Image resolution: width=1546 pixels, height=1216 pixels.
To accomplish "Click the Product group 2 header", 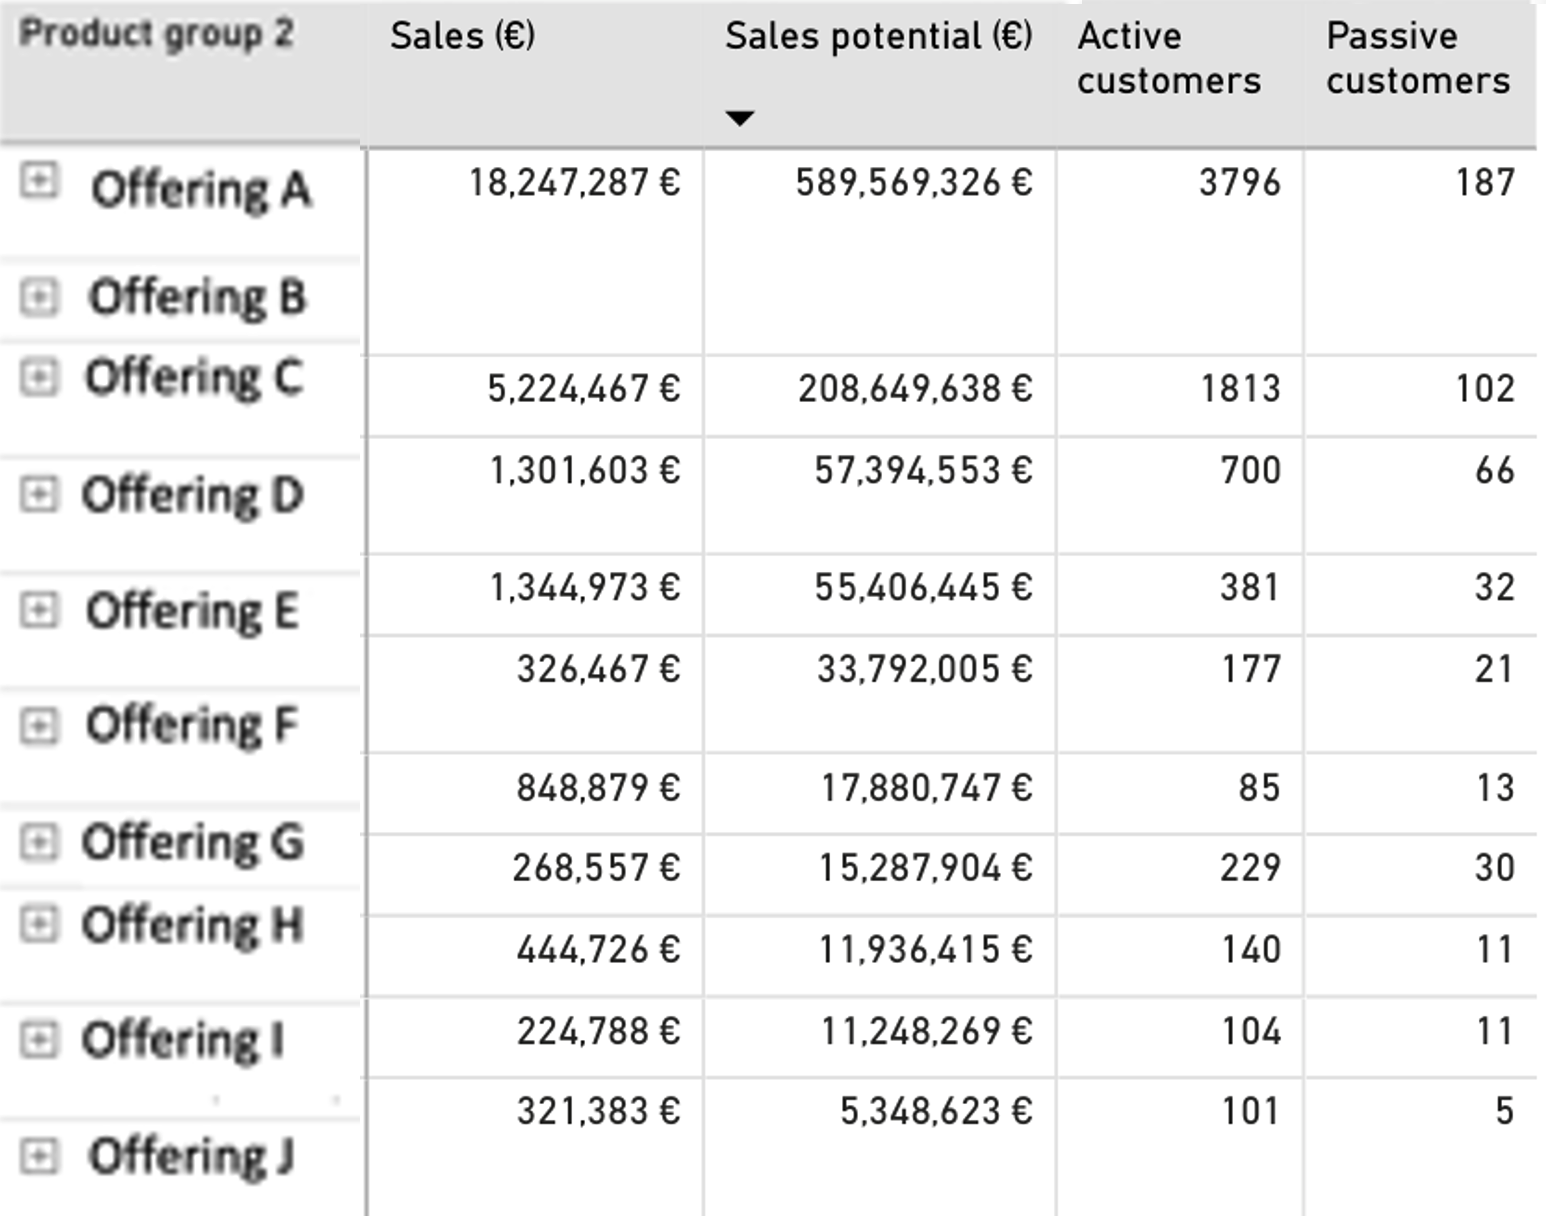I will pyautogui.click(x=156, y=34).
